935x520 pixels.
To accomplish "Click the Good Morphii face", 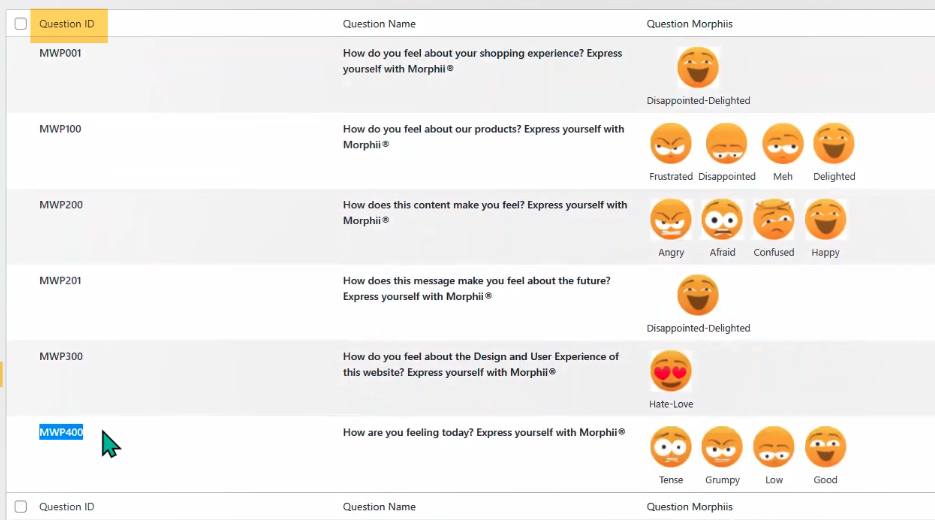I will [x=826, y=447].
